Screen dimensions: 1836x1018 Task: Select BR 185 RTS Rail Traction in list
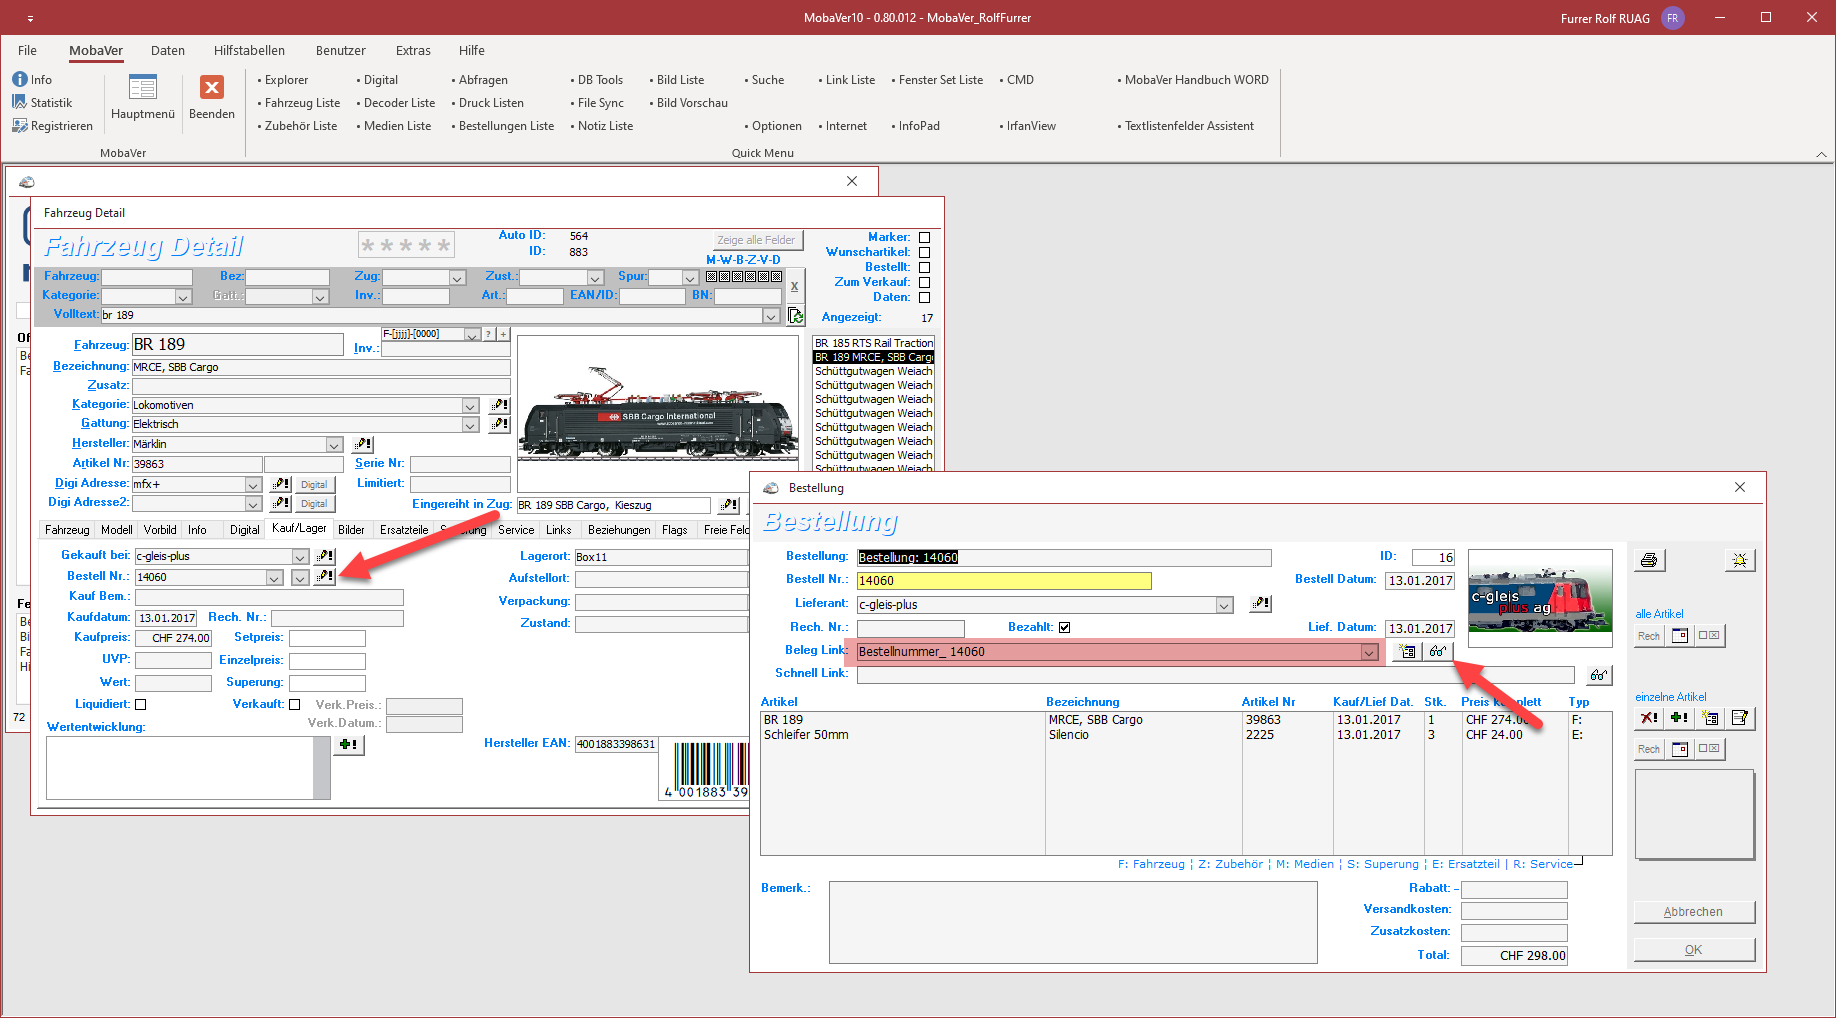(874, 343)
